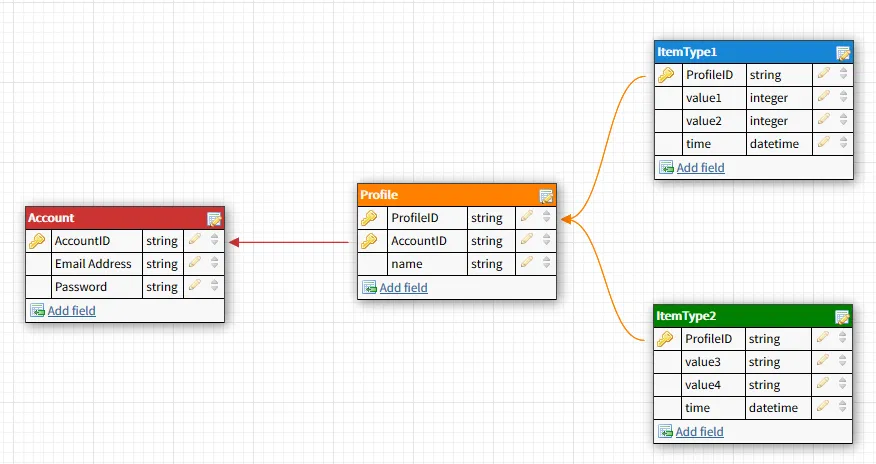The width and height of the screenshot is (876, 464).
Task: Click the key icon beside Account's AccountID
Action: tap(37, 241)
